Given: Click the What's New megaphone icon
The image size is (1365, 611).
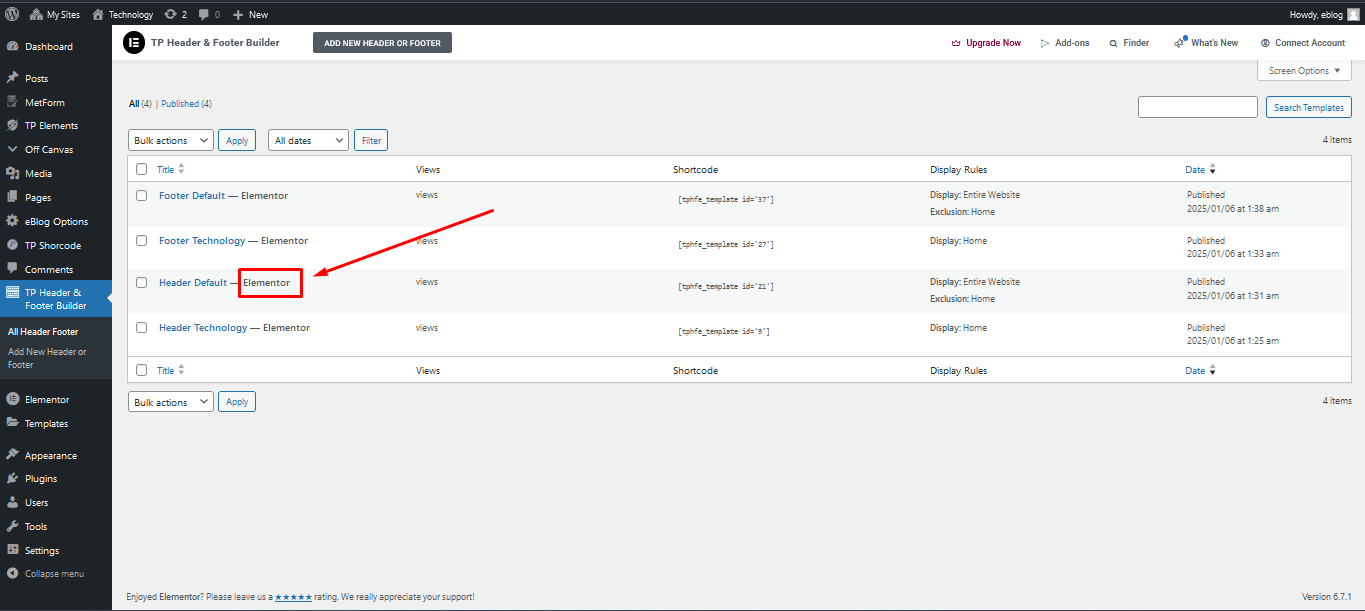Looking at the screenshot, I should pyautogui.click(x=1180, y=43).
